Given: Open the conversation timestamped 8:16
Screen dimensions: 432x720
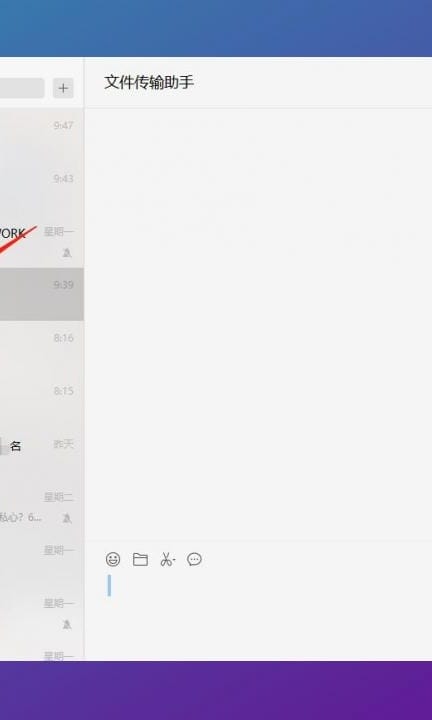Looking at the screenshot, I should coord(42,348).
